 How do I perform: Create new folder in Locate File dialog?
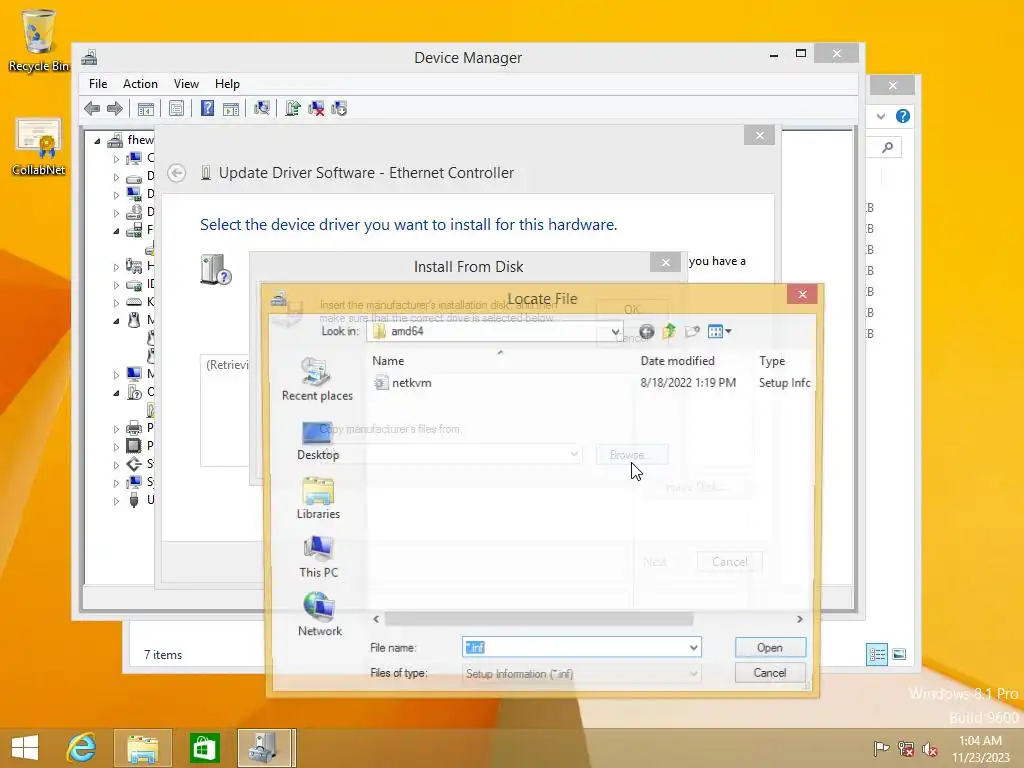(692, 332)
